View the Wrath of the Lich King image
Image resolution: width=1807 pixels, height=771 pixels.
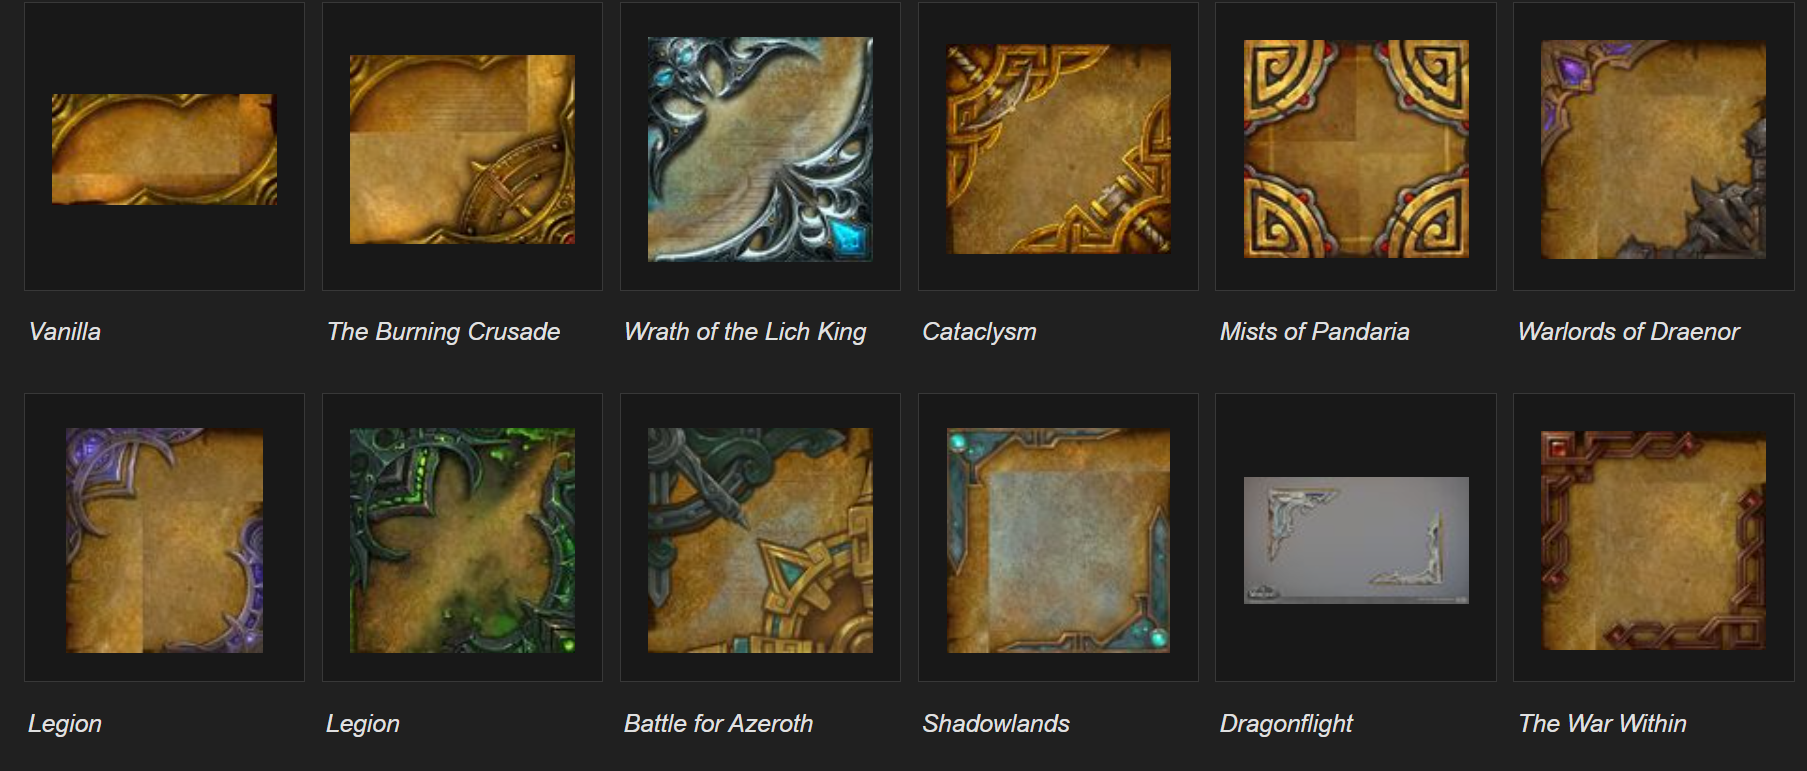pyautogui.click(x=760, y=149)
